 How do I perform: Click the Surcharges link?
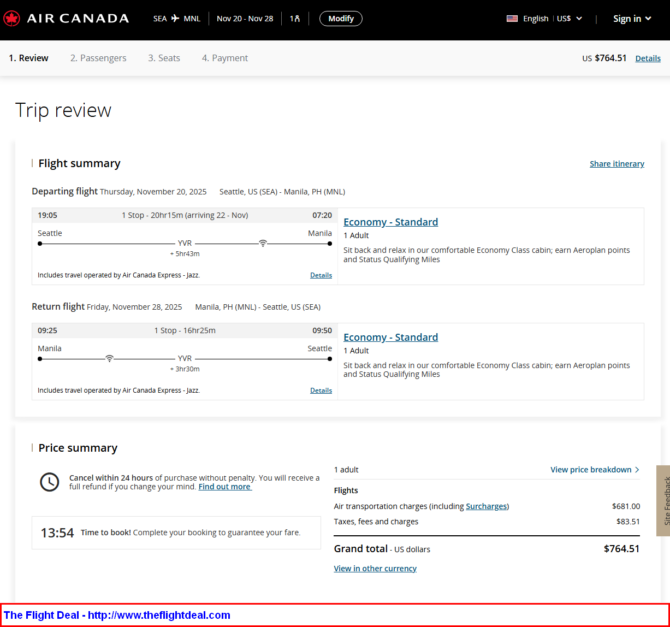[x=487, y=506]
